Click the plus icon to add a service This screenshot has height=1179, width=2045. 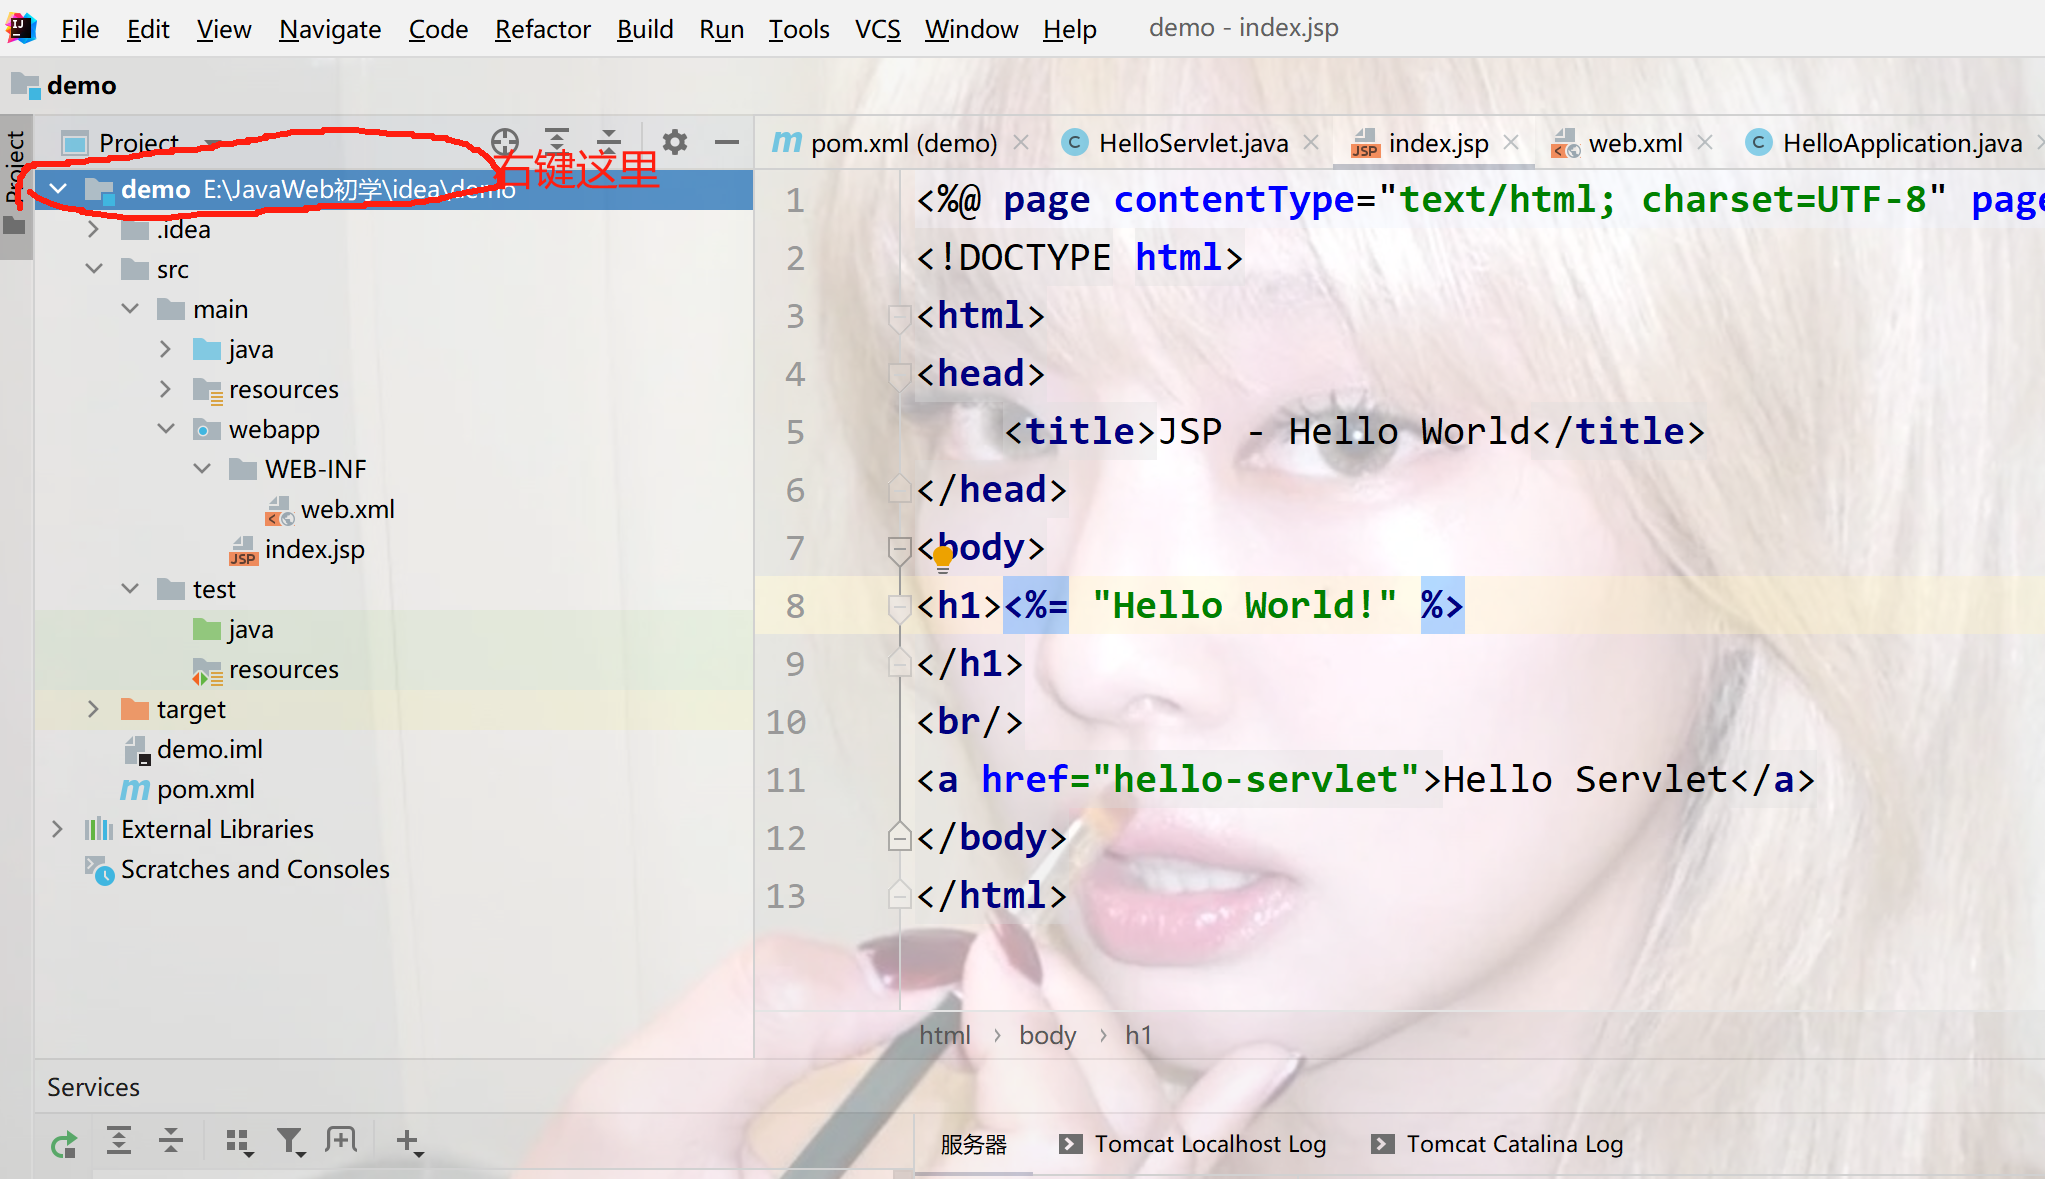click(409, 1140)
